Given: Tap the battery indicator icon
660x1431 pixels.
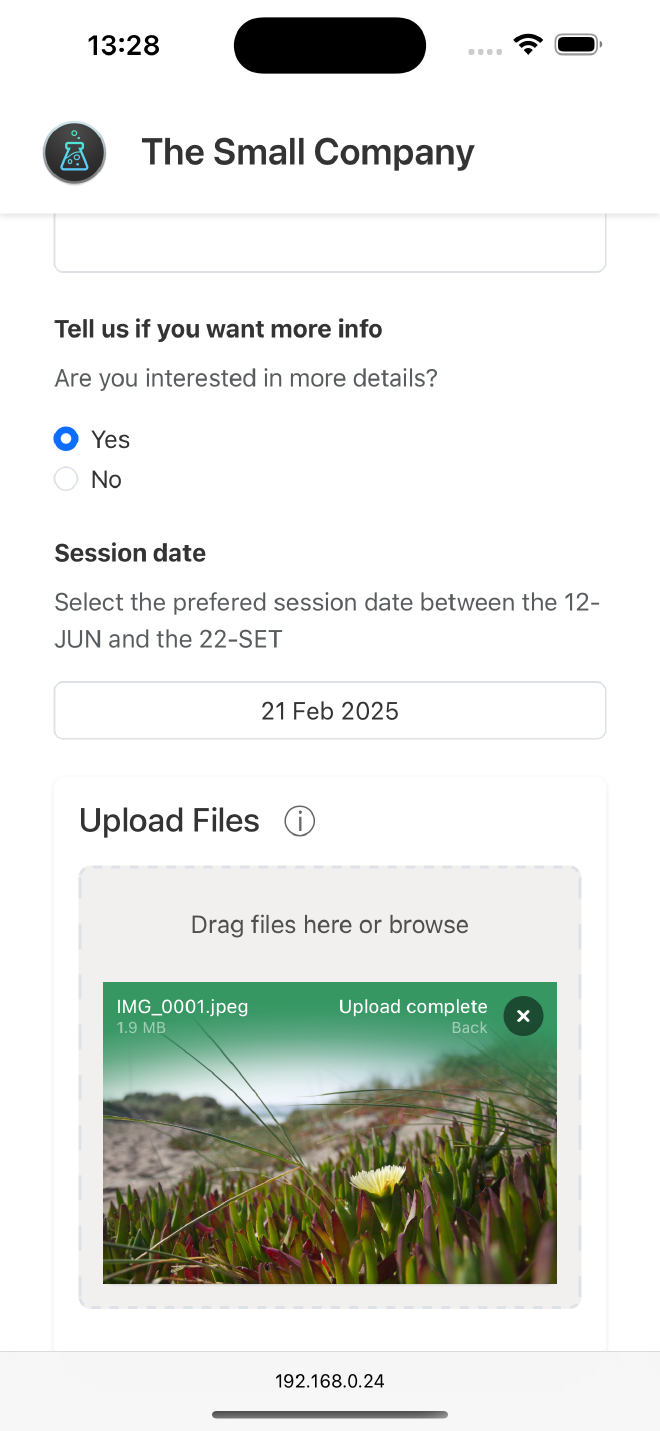Looking at the screenshot, I should pos(578,45).
